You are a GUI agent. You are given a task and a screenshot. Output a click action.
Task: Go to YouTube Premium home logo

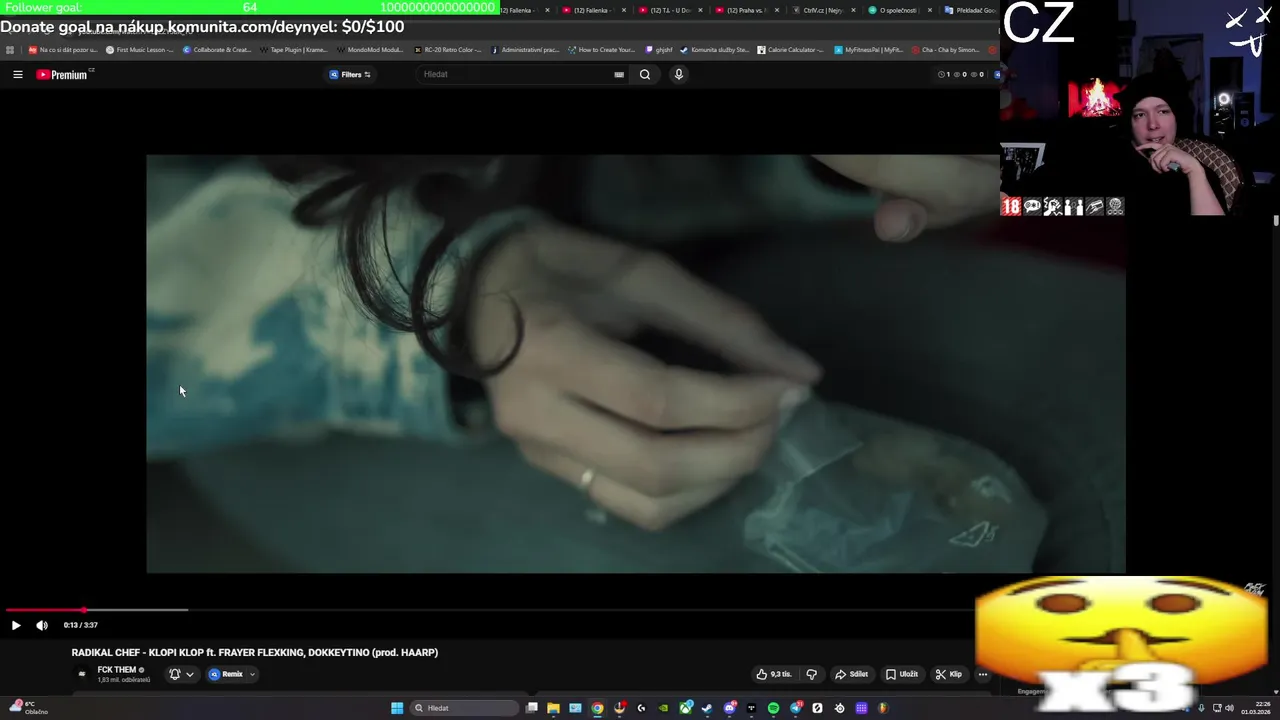pyautogui.click(x=63, y=74)
